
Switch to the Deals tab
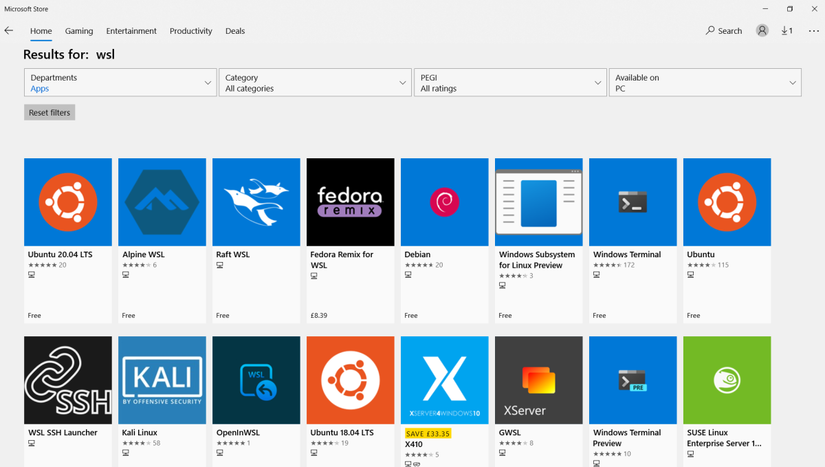[235, 31]
